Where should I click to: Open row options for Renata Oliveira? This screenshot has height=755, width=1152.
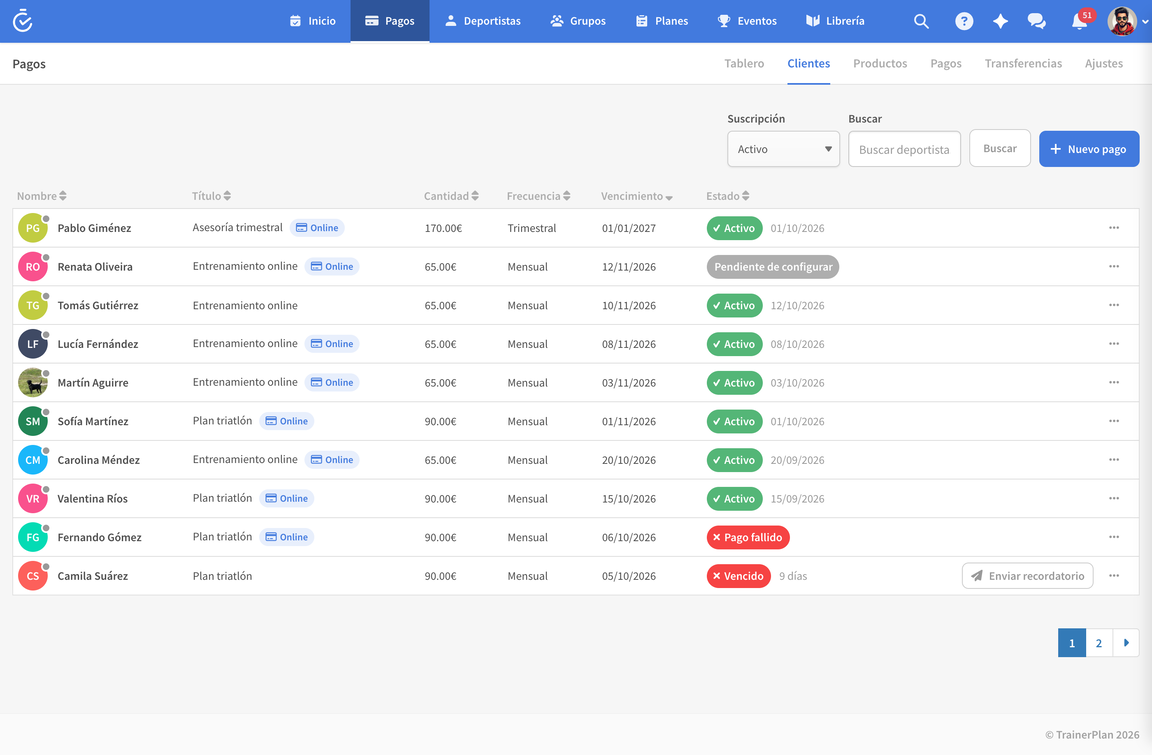point(1114,267)
